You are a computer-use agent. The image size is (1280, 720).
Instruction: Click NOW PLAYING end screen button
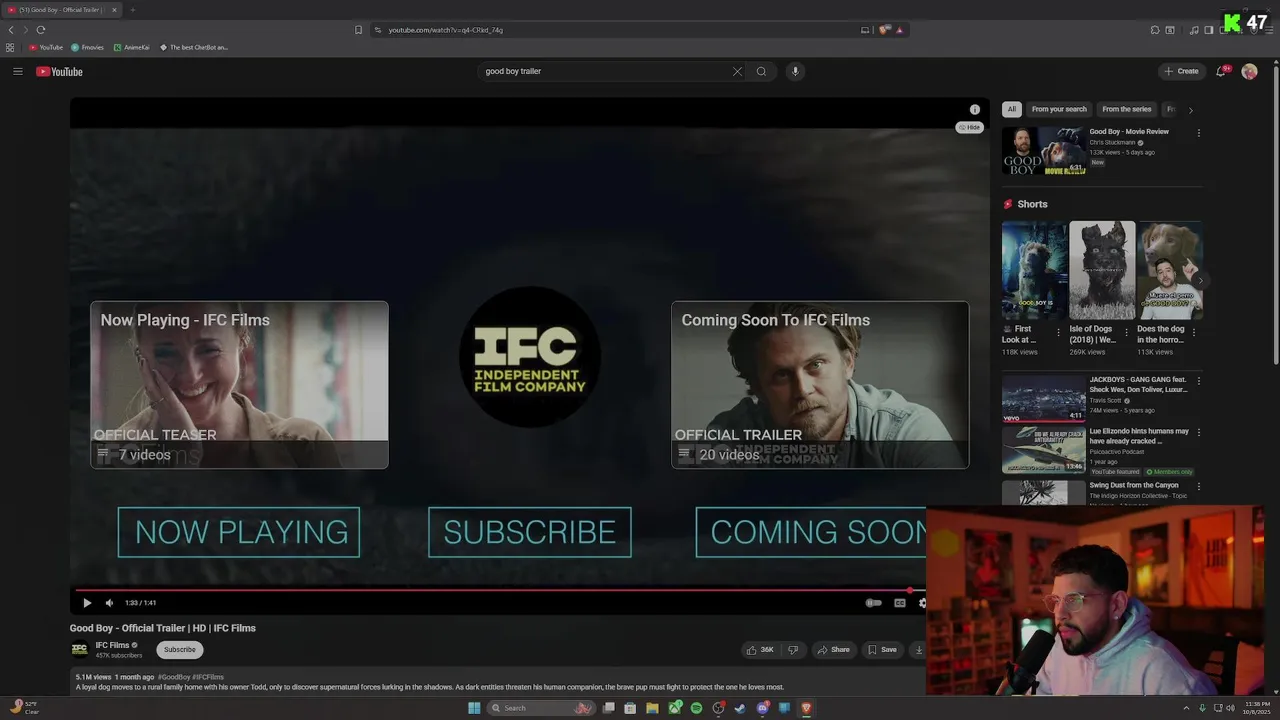(239, 532)
